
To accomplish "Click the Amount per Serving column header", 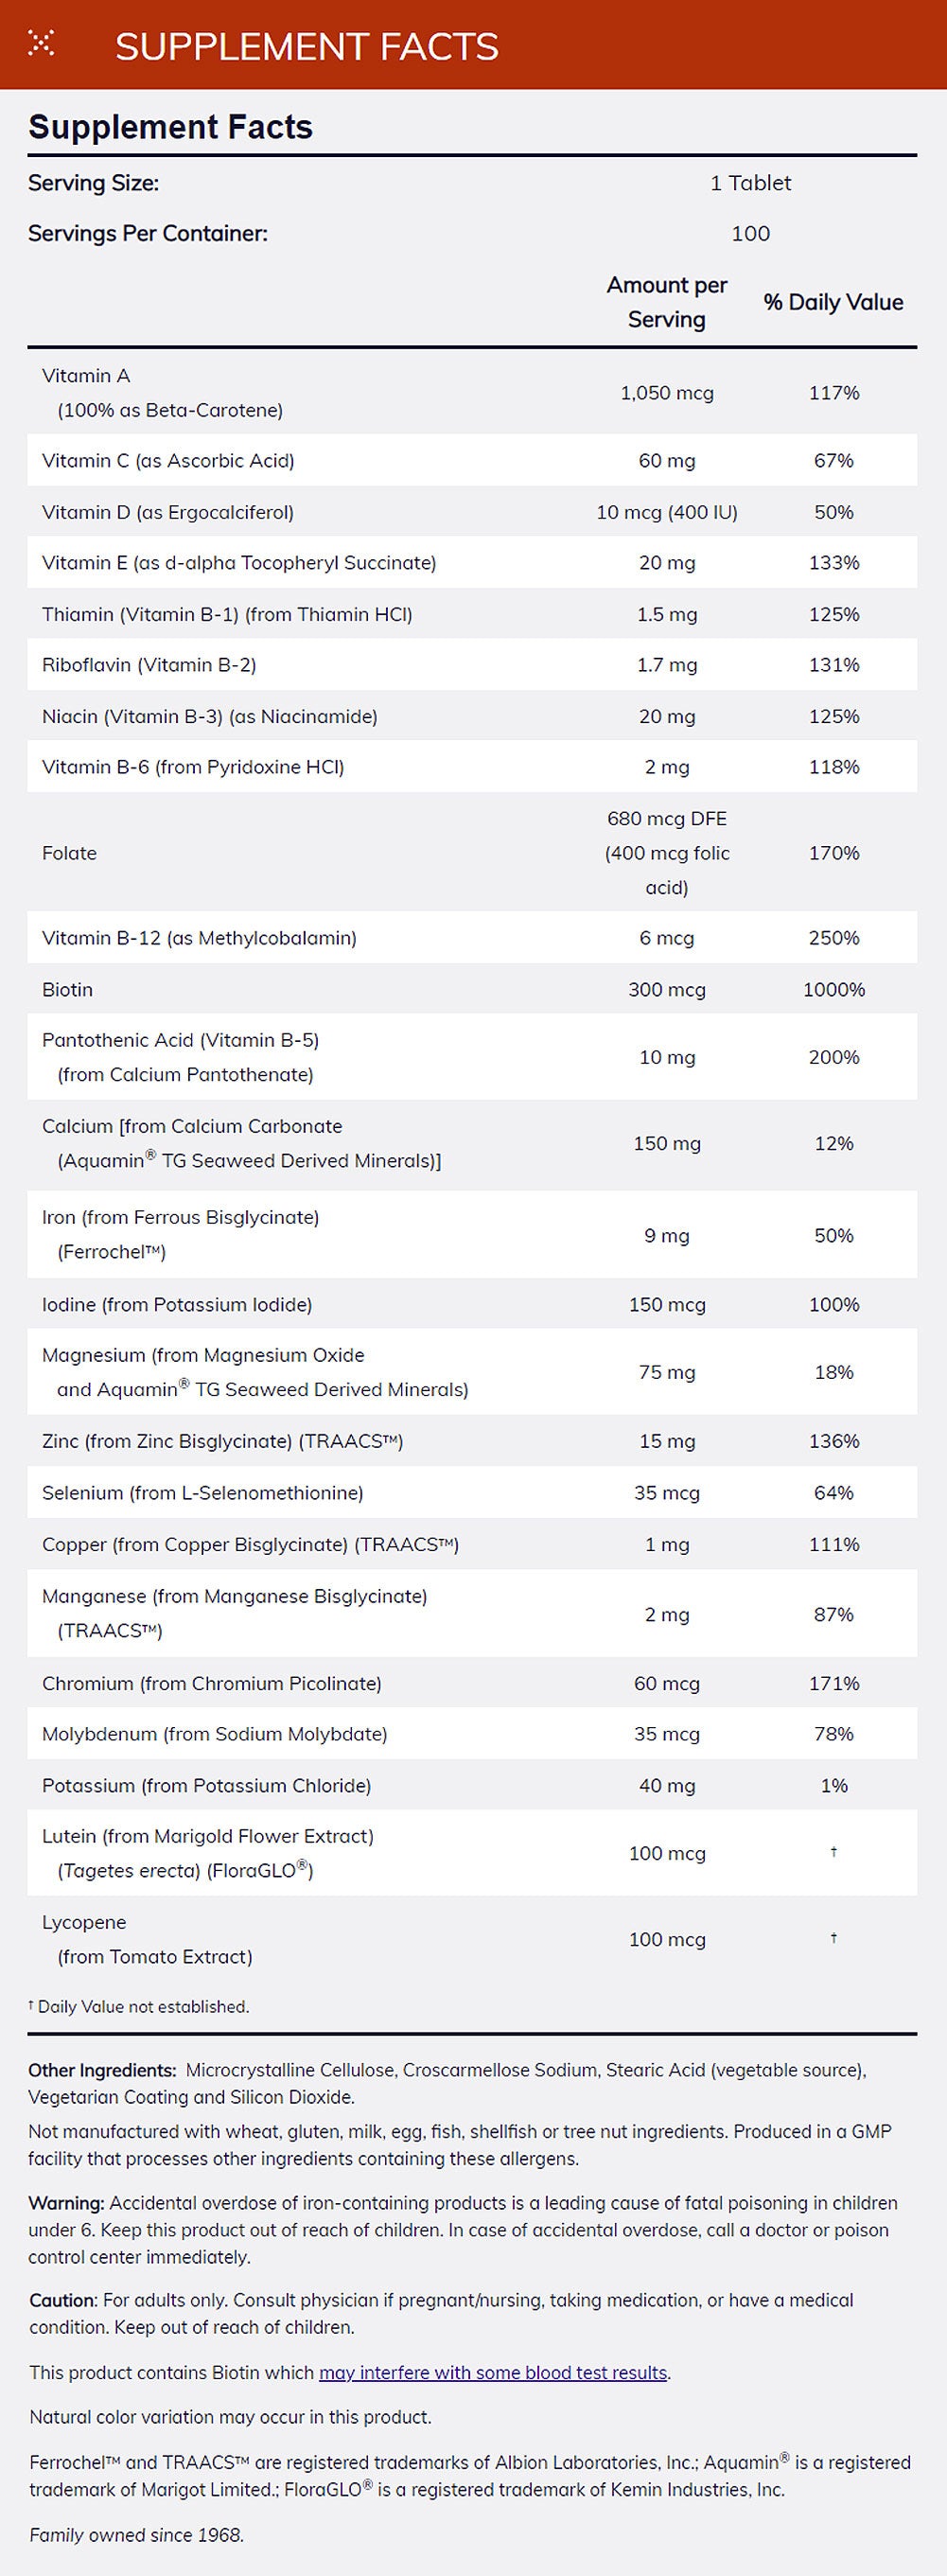I will 667,302.
